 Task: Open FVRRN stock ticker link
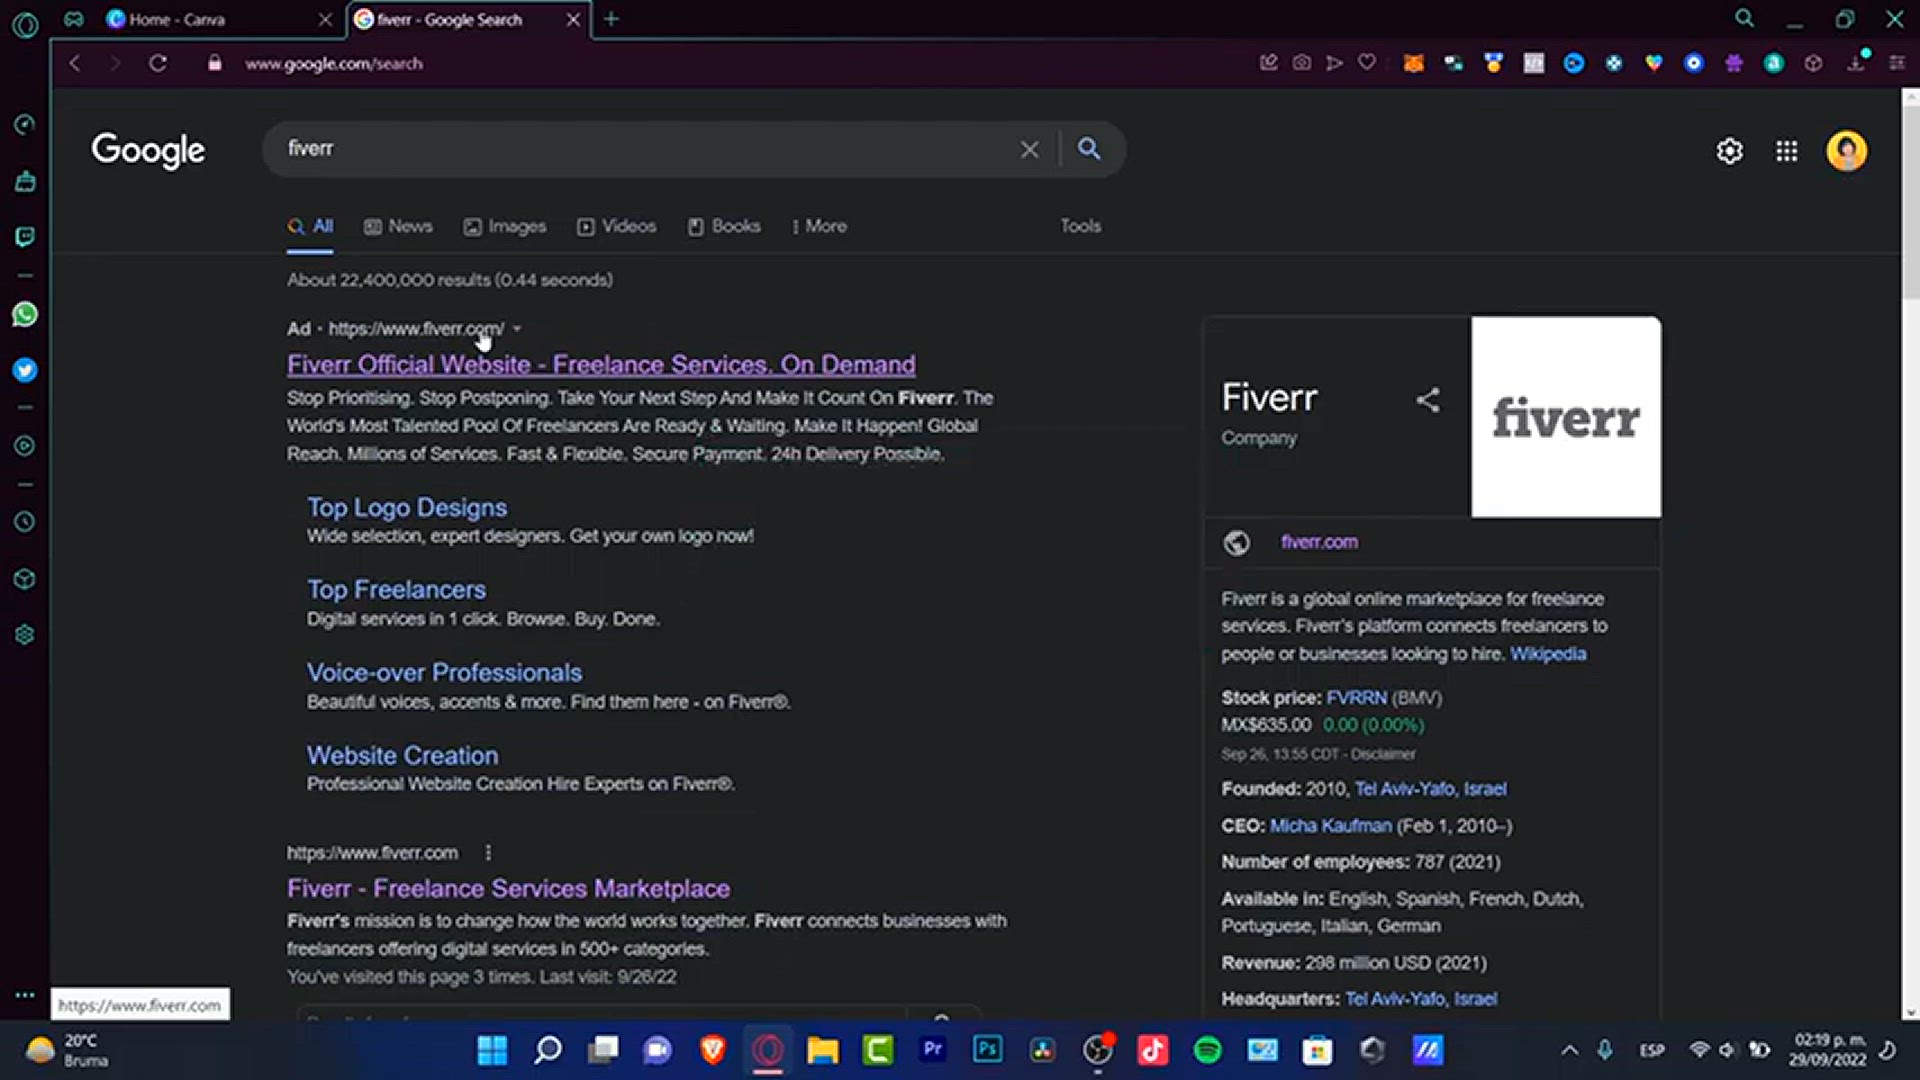point(1356,698)
